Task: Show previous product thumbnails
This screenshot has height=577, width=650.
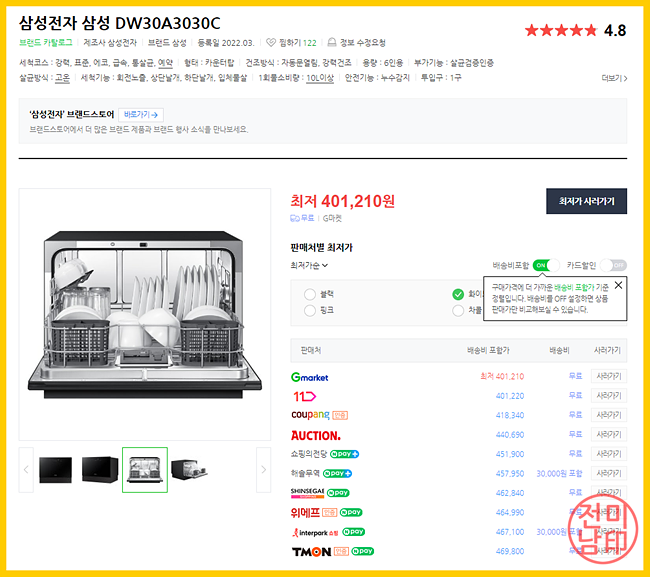Action: (26, 470)
